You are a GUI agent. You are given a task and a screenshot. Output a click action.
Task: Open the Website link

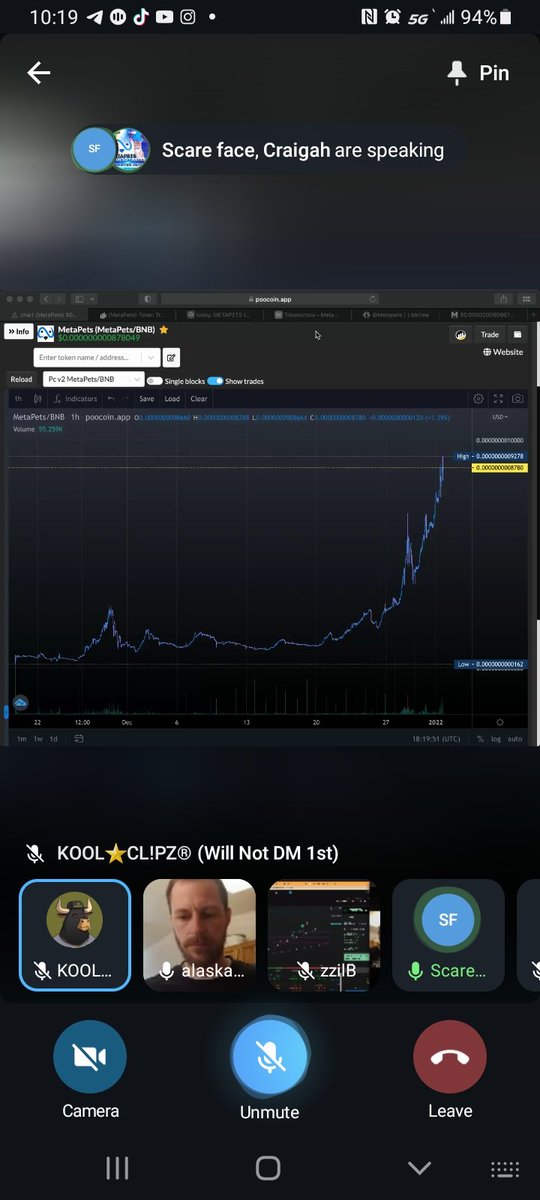503,352
